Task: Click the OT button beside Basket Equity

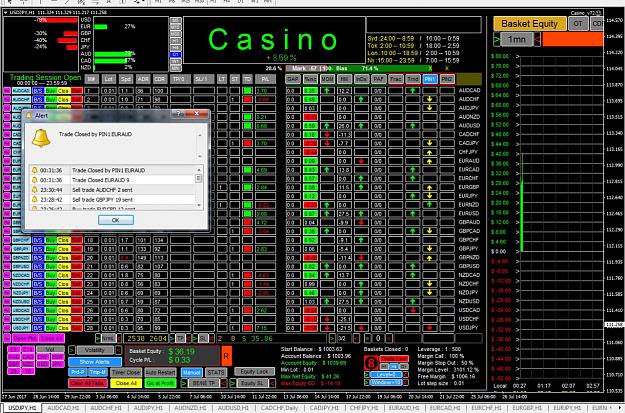Action: (578, 24)
